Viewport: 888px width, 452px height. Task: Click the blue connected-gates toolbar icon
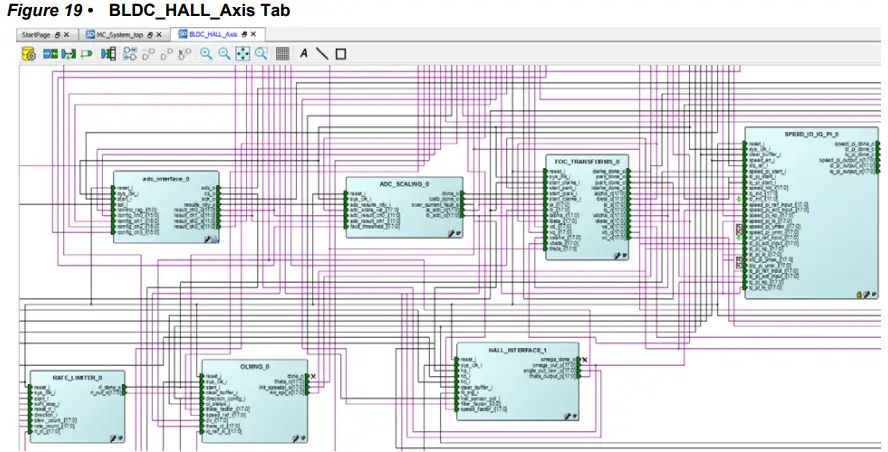click(130, 54)
